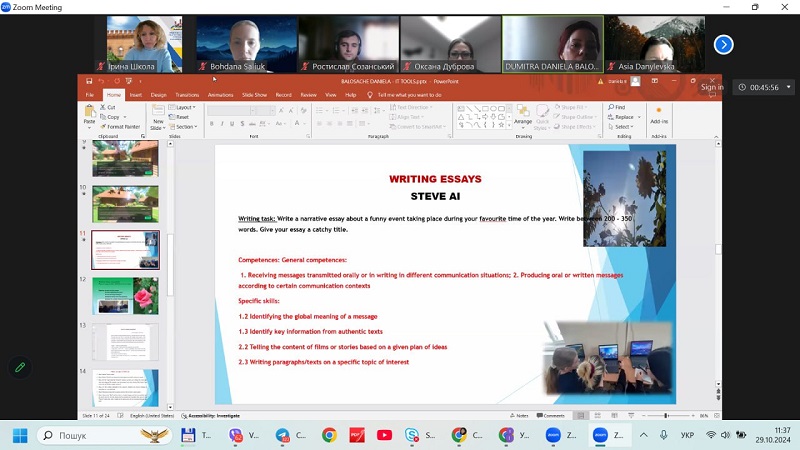
Task: Open Zoom meeting timer dropdown
Action: pos(788,87)
